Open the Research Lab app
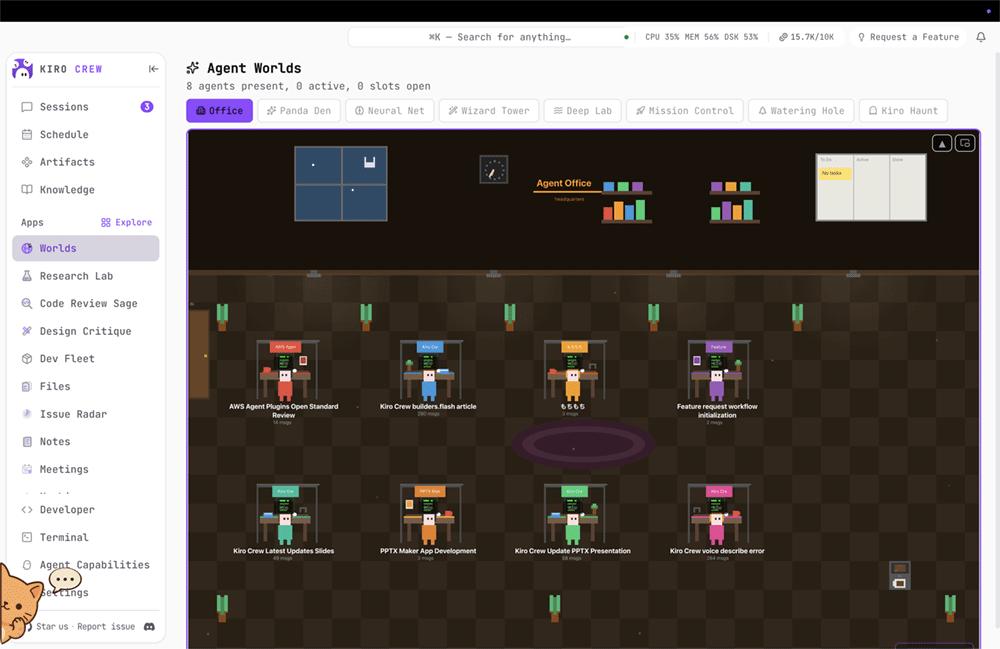The height and width of the screenshot is (649, 1000). [85, 276]
